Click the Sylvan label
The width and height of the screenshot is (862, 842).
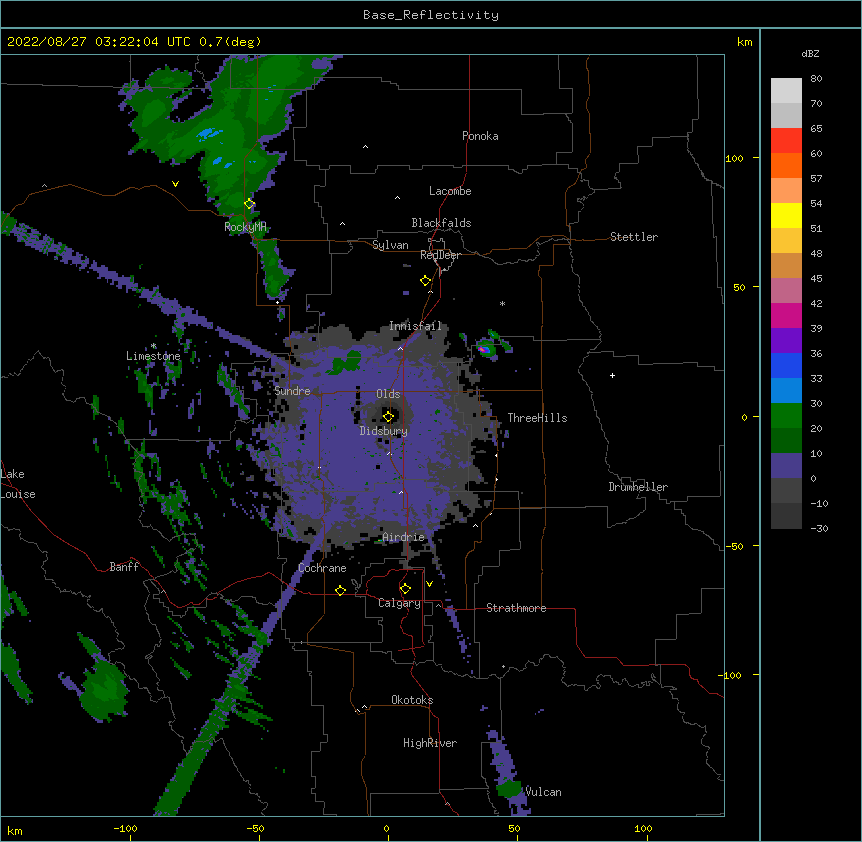click(390, 245)
